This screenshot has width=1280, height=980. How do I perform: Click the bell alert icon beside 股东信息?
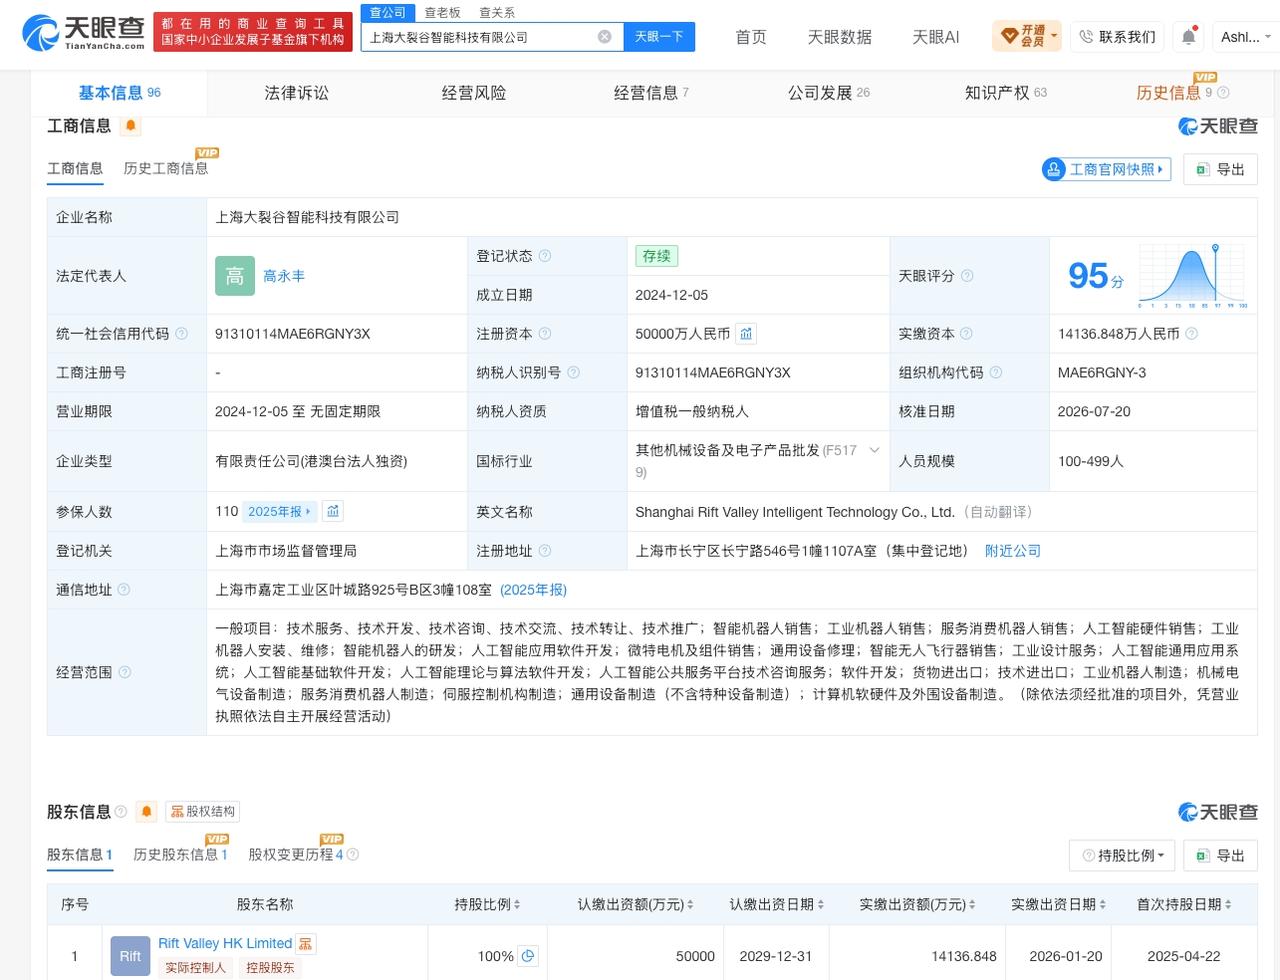[146, 811]
